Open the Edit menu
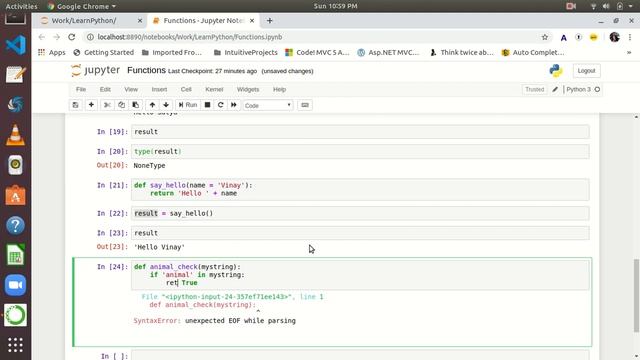 (x=105, y=89)
